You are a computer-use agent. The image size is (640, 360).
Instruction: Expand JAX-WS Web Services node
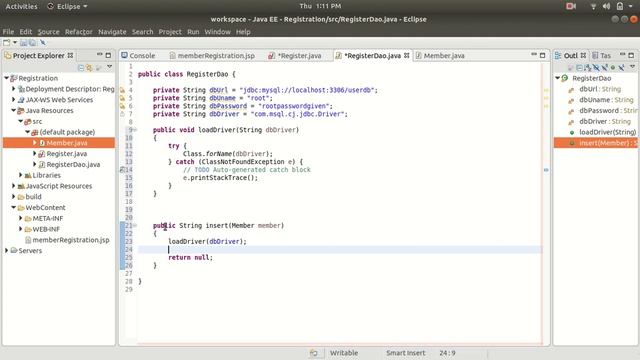tap(13, 100)
